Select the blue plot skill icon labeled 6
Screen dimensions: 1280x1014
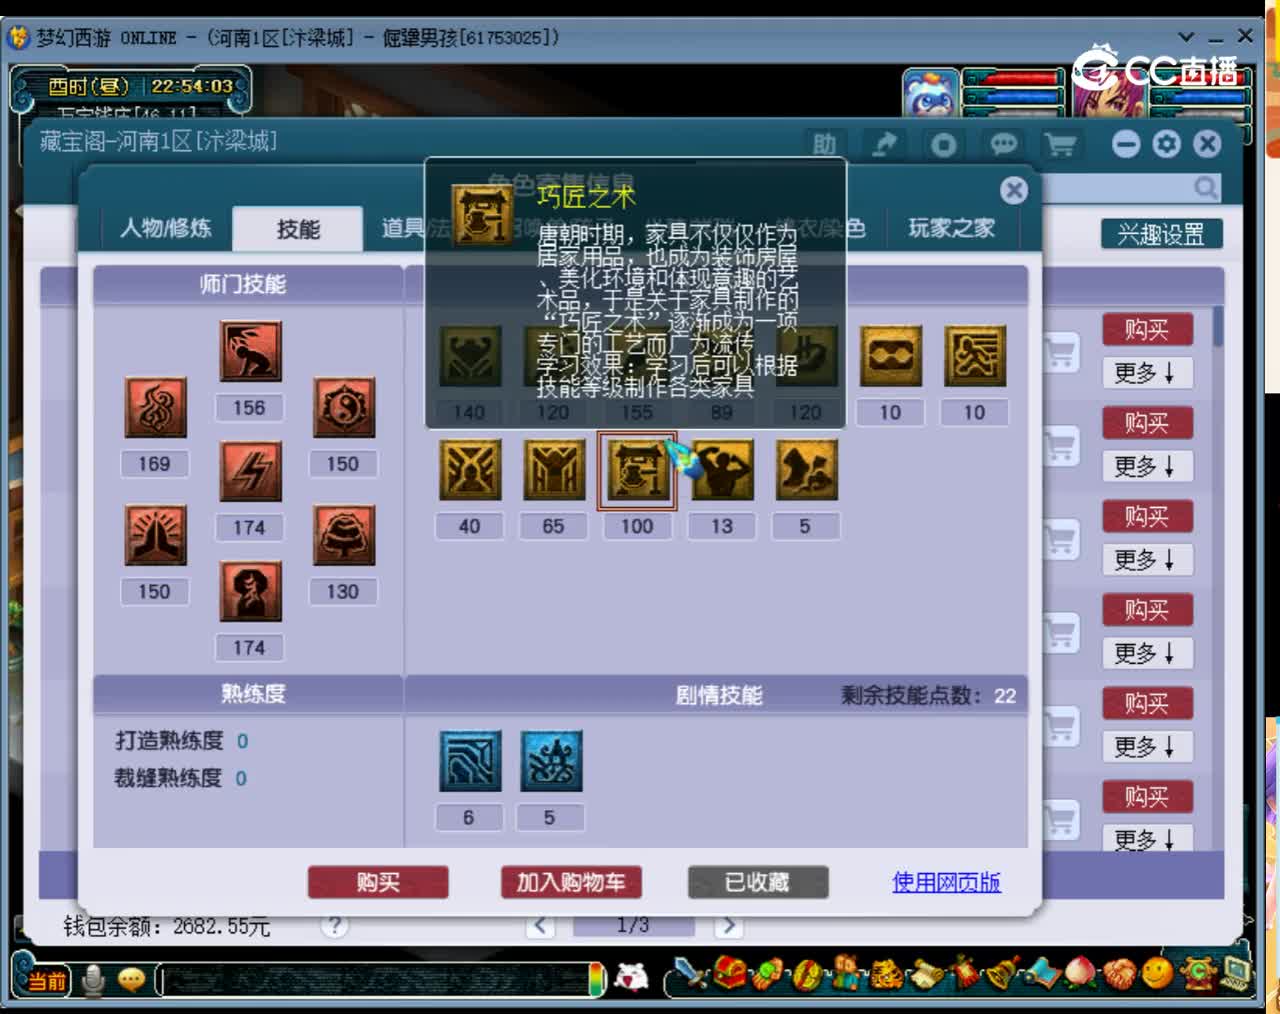pyautogui.click(x=469, y=761)
